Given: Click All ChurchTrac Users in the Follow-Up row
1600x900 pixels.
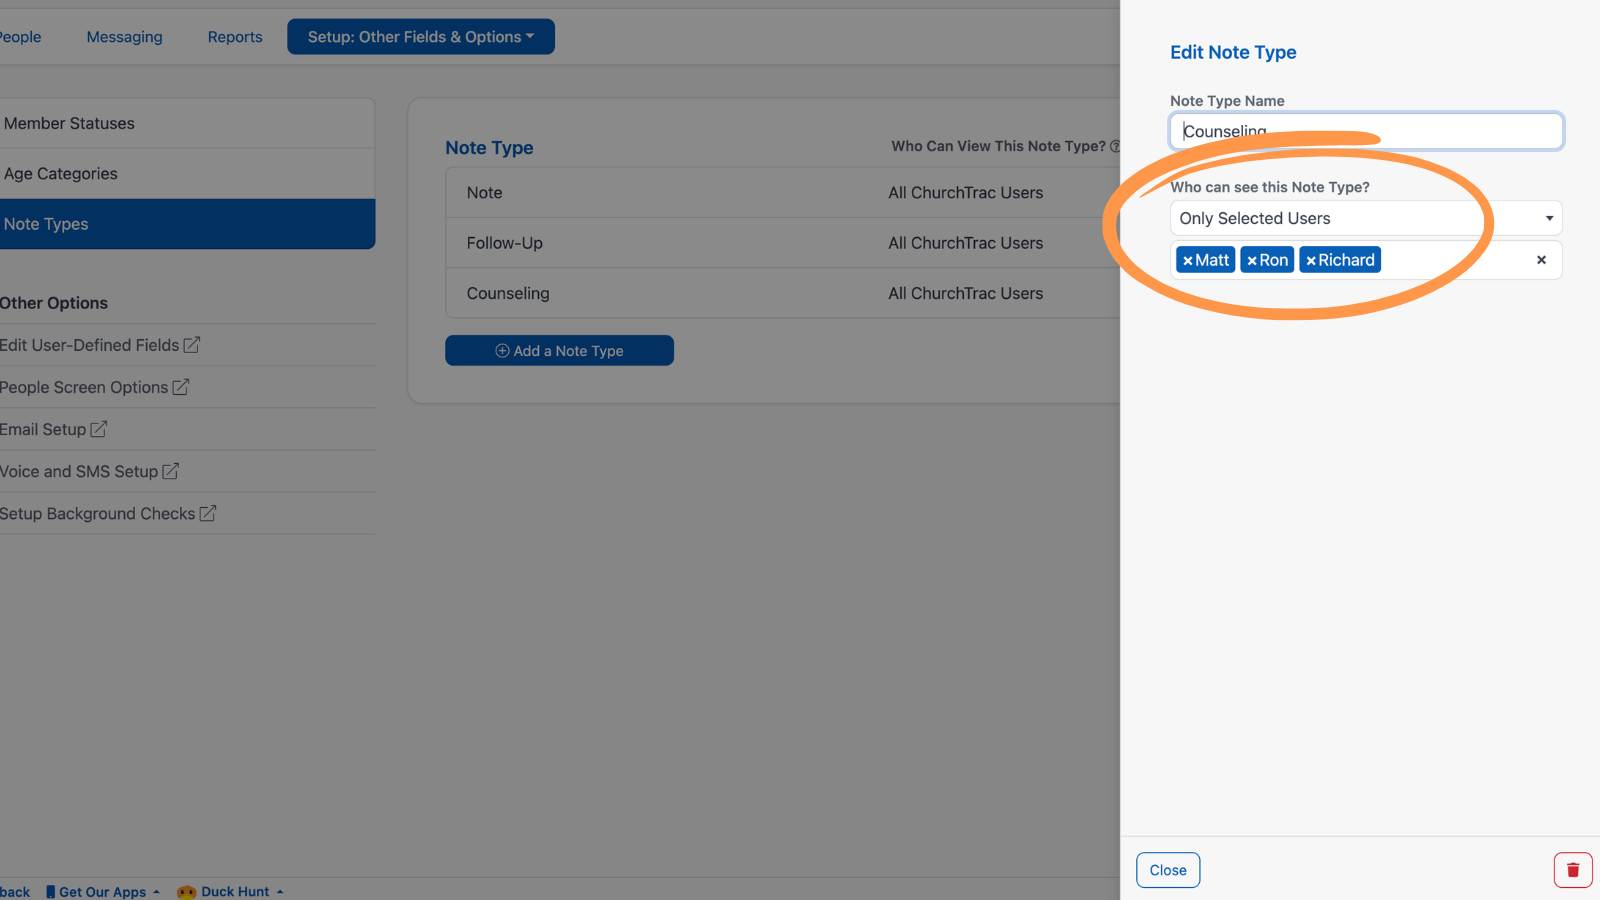Looking at the screenshot, I should [x=965, y=243].
